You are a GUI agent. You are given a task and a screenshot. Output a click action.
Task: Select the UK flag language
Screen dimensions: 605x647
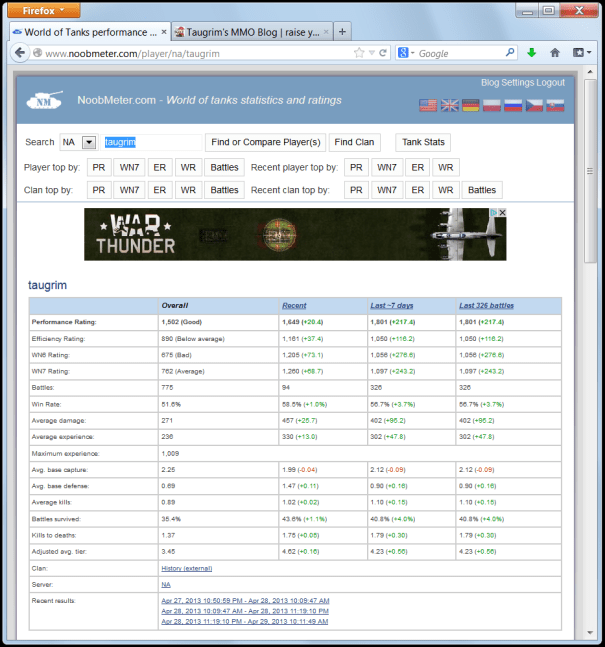click(x=449, y=105)
